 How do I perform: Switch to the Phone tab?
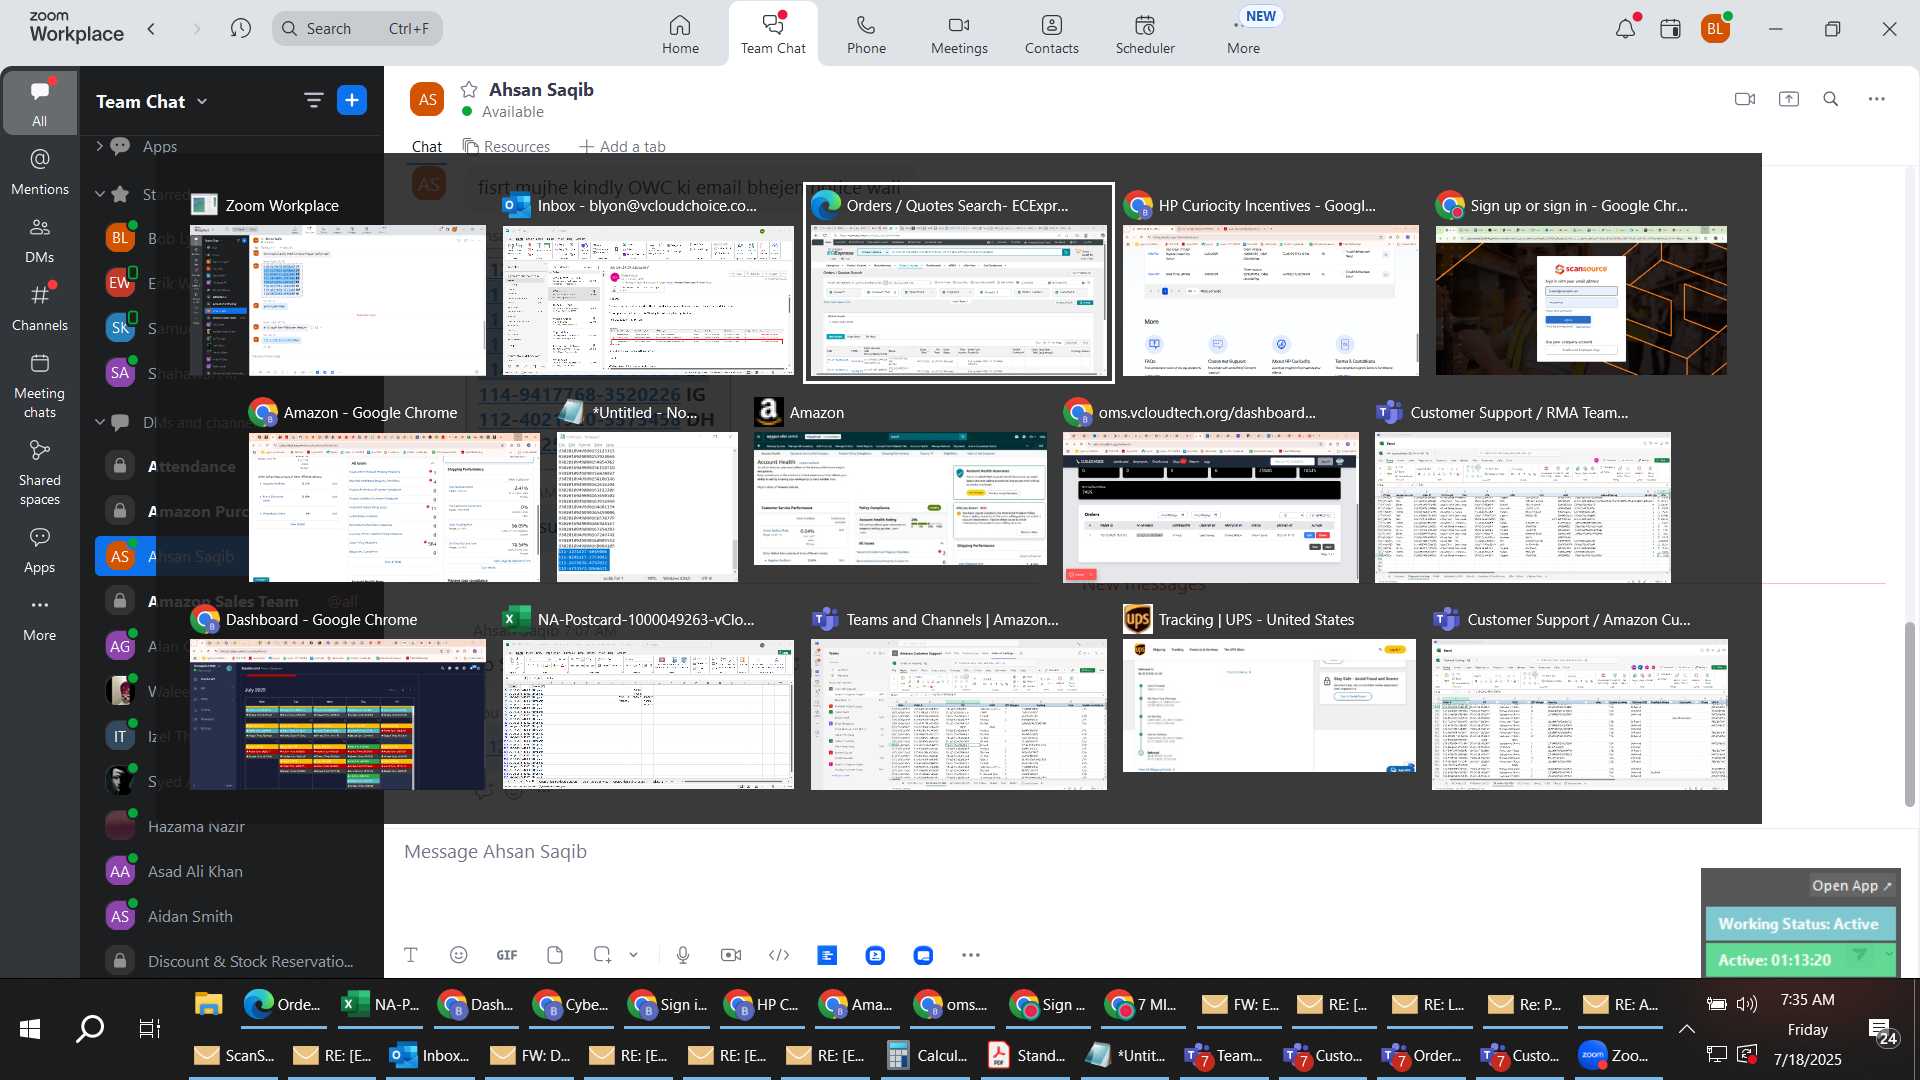(x=866, y=33)
